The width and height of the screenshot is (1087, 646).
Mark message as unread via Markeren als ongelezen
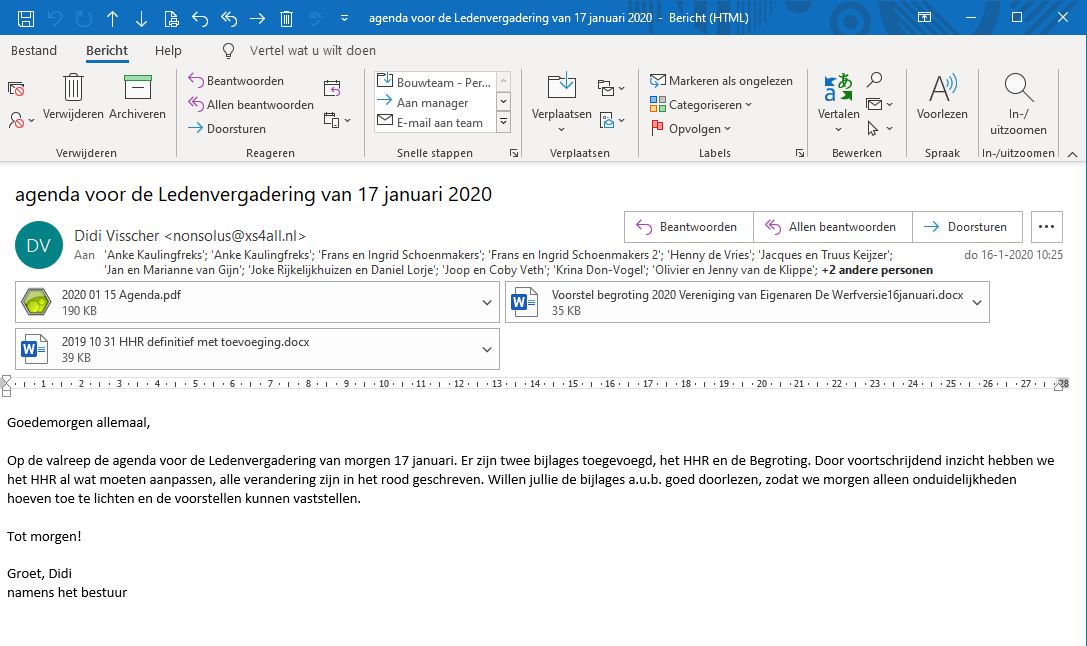click(x=721, y=81)
